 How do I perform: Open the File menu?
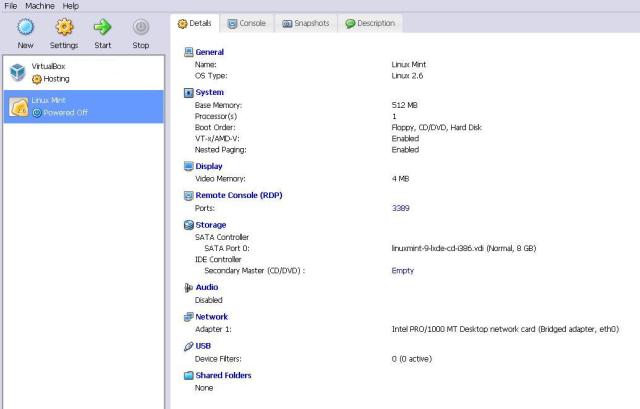tap(11, 6)
